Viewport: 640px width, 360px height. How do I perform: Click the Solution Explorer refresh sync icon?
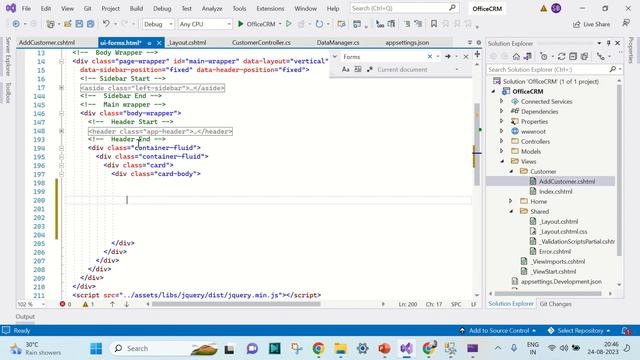coord(562,56)
